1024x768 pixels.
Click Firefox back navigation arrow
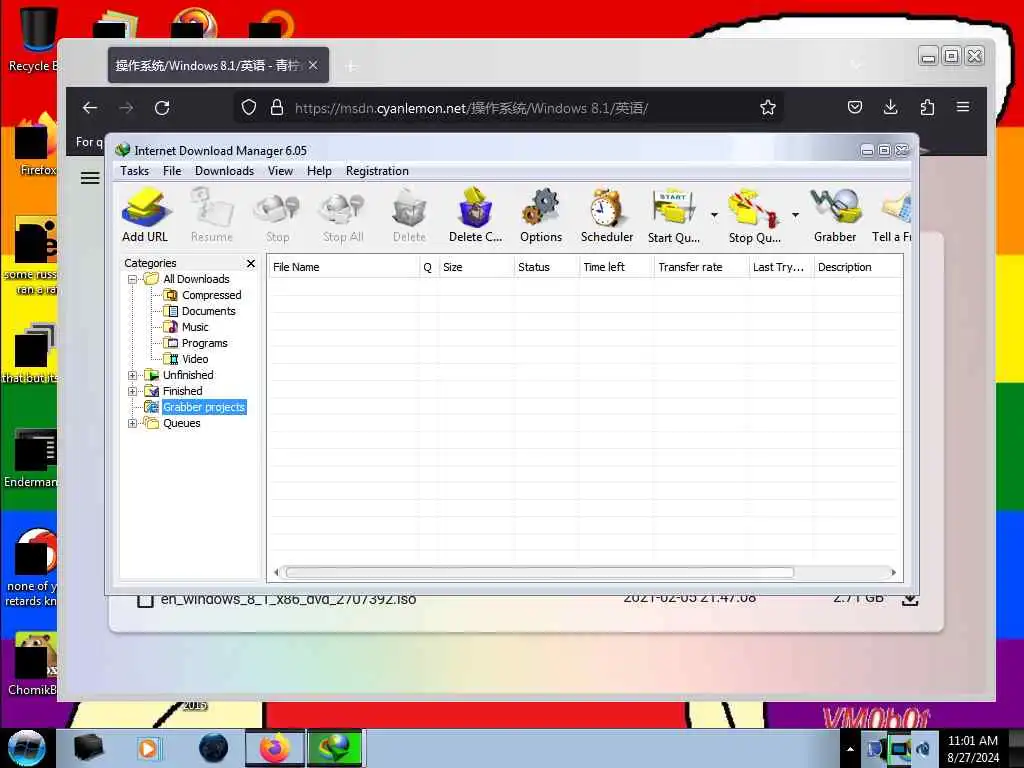[90, 108]
